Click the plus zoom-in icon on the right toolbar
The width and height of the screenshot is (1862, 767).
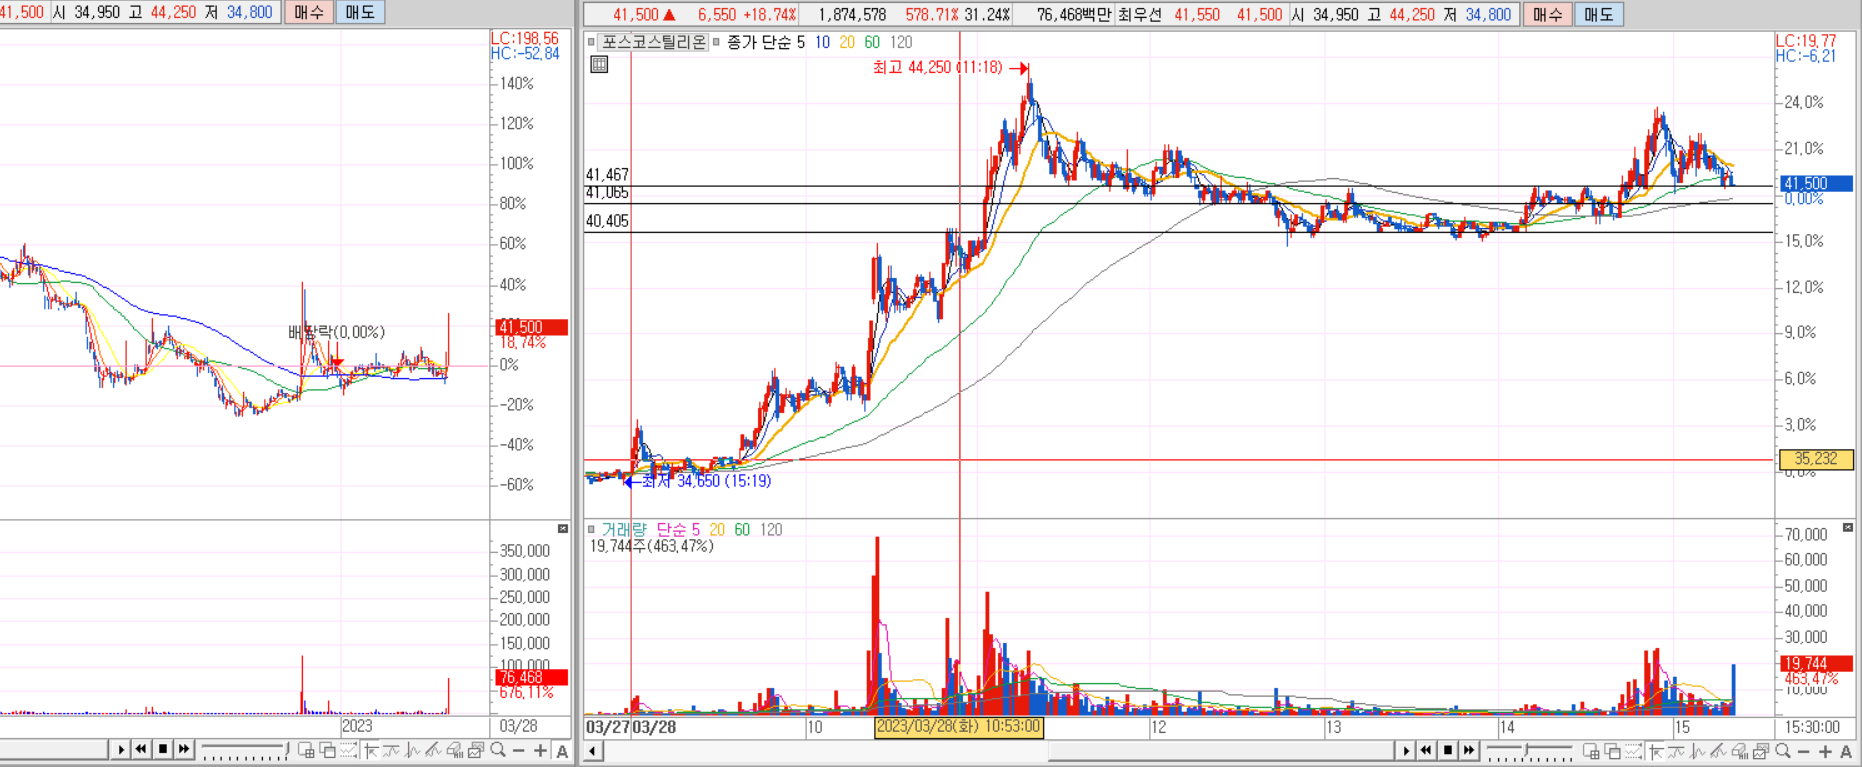click(x=1825, y=751)
